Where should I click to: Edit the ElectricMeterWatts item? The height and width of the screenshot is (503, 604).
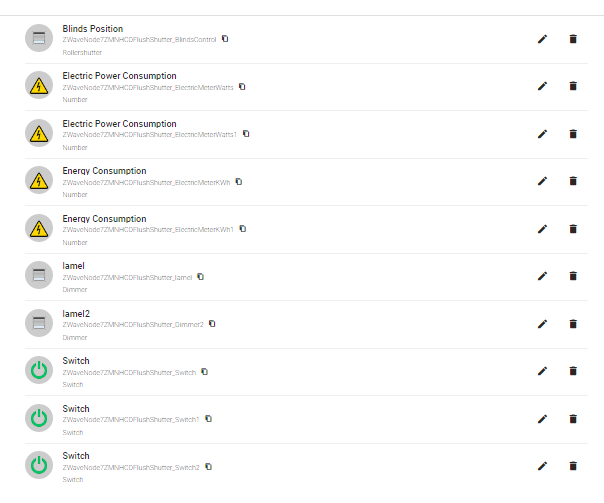click(543, 86)
